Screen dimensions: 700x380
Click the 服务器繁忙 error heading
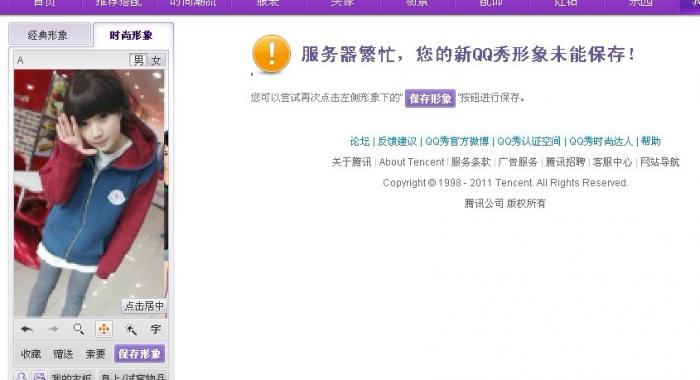(x=468, y=54)
